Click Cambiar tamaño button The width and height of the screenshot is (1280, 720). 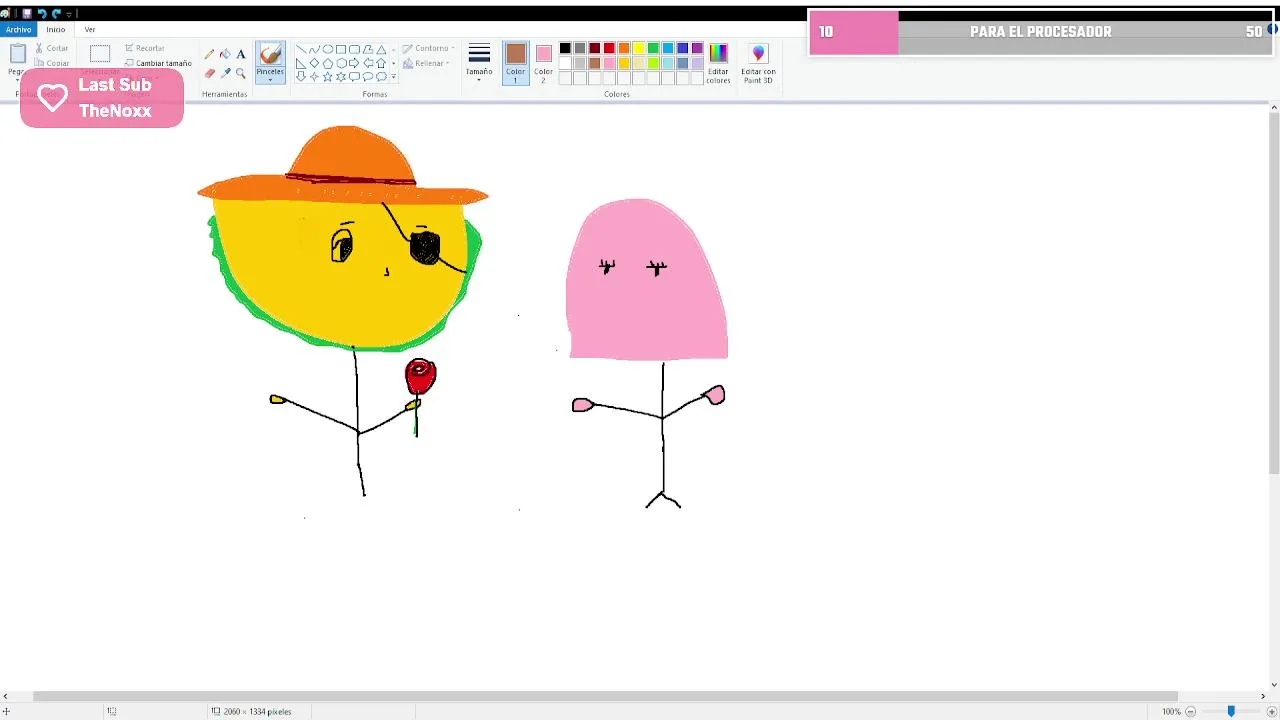[x=158, y=63]
